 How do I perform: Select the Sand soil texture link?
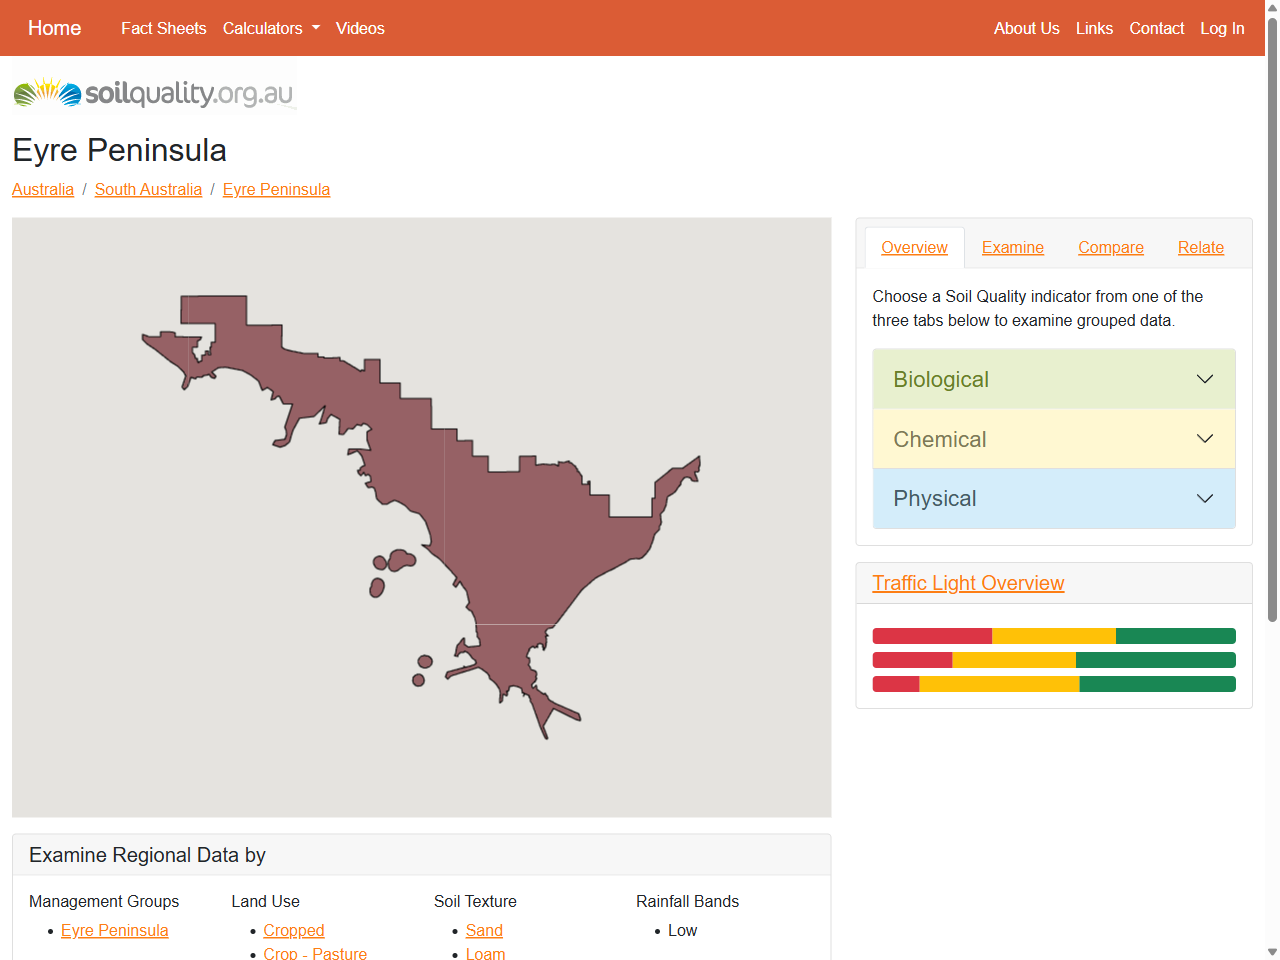tap(484, 930)
